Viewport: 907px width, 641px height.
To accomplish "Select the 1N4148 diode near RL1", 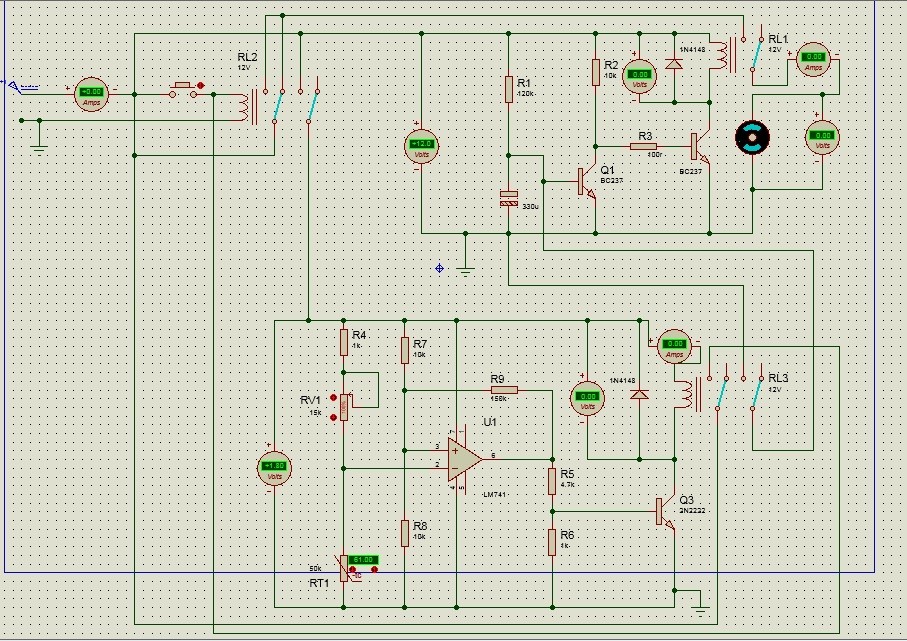I will point(674,62).
